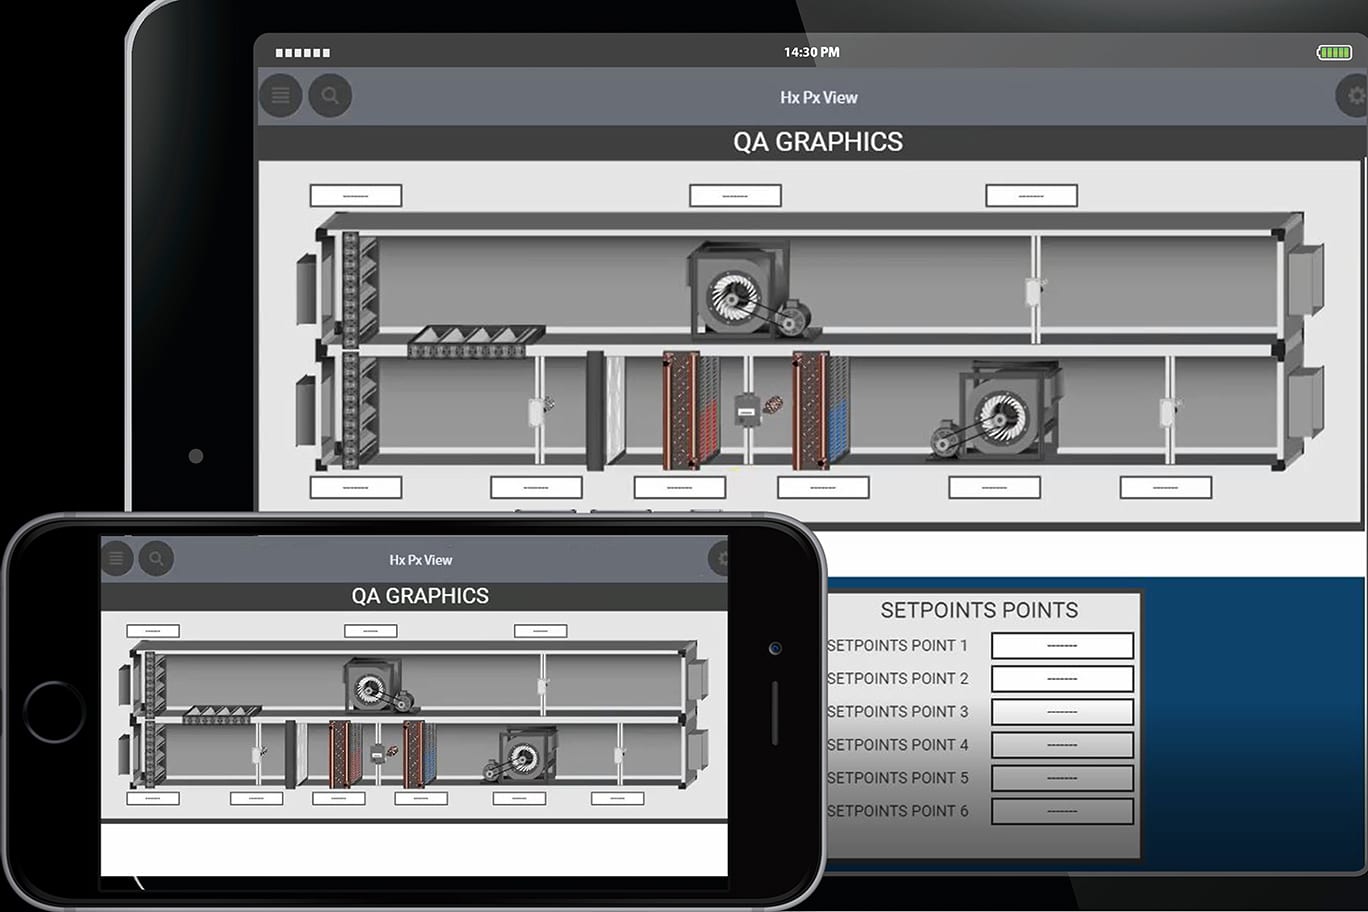
Task: Open the hamburger menu on the phone
Action: (117, 558)
